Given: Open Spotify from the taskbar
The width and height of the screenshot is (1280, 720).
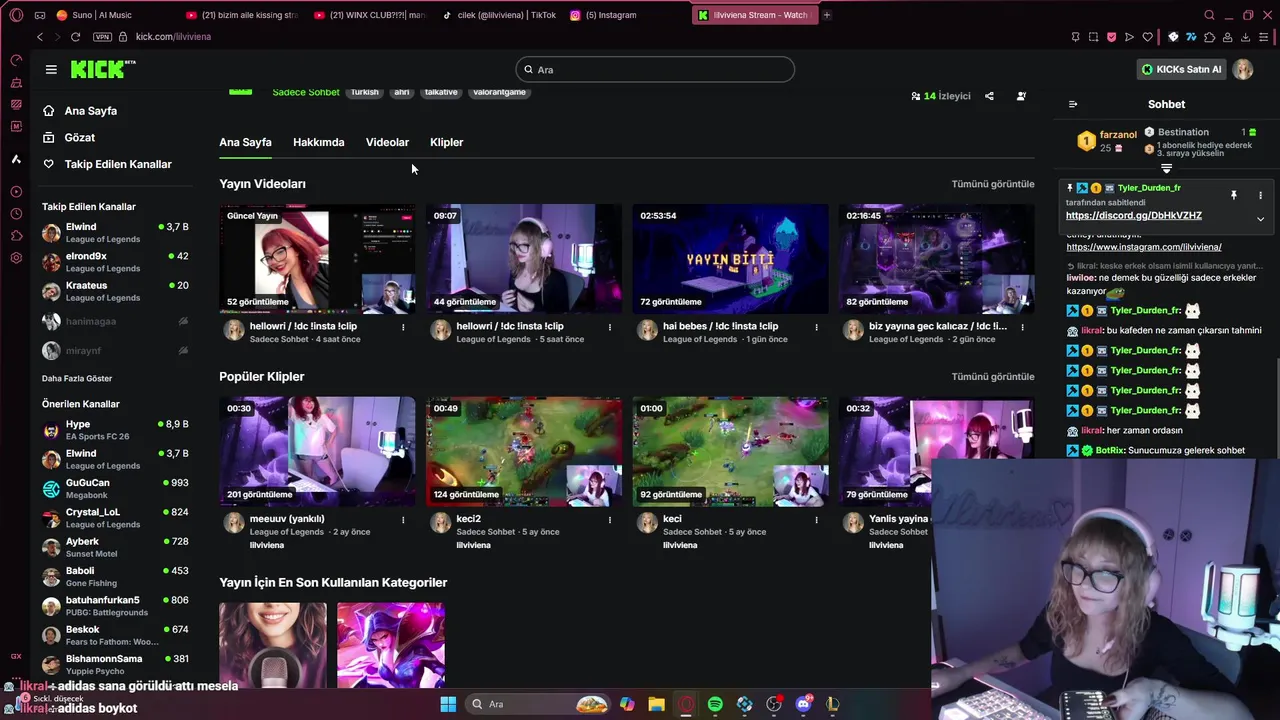Looking at the screenshot, I should [x=715, y=704].
